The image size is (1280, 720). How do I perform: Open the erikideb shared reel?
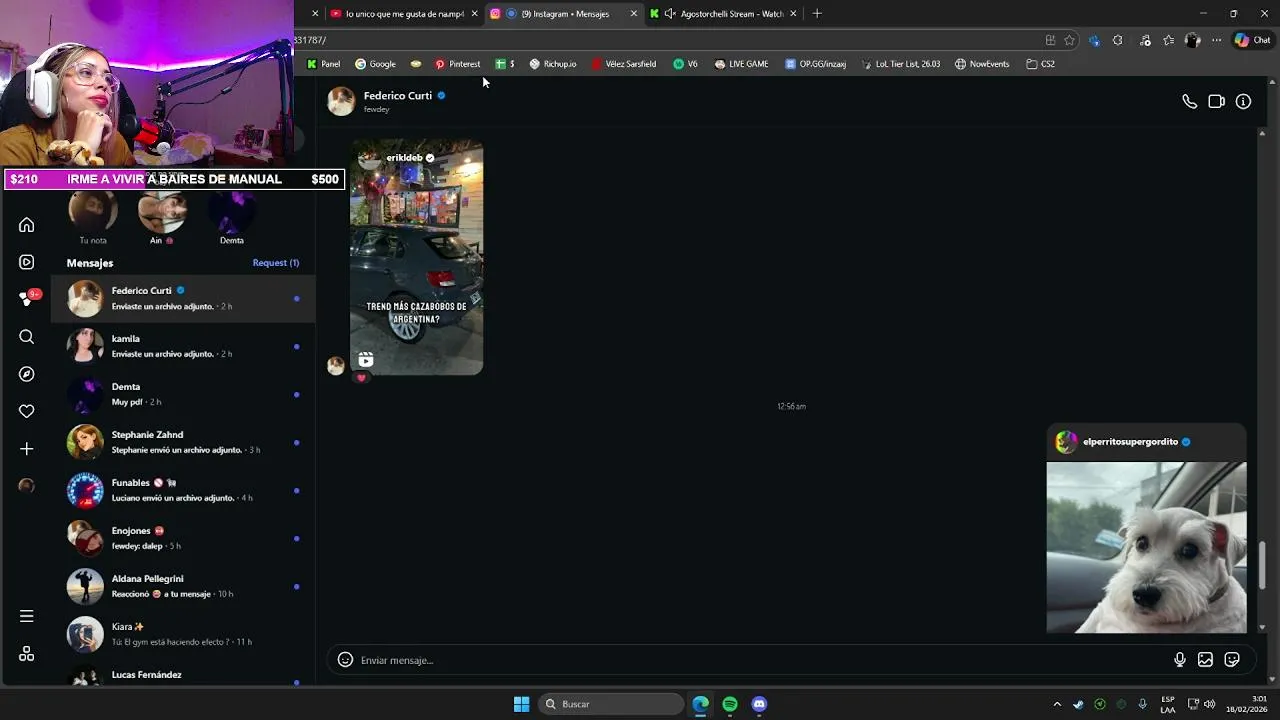tap(416, 258)
